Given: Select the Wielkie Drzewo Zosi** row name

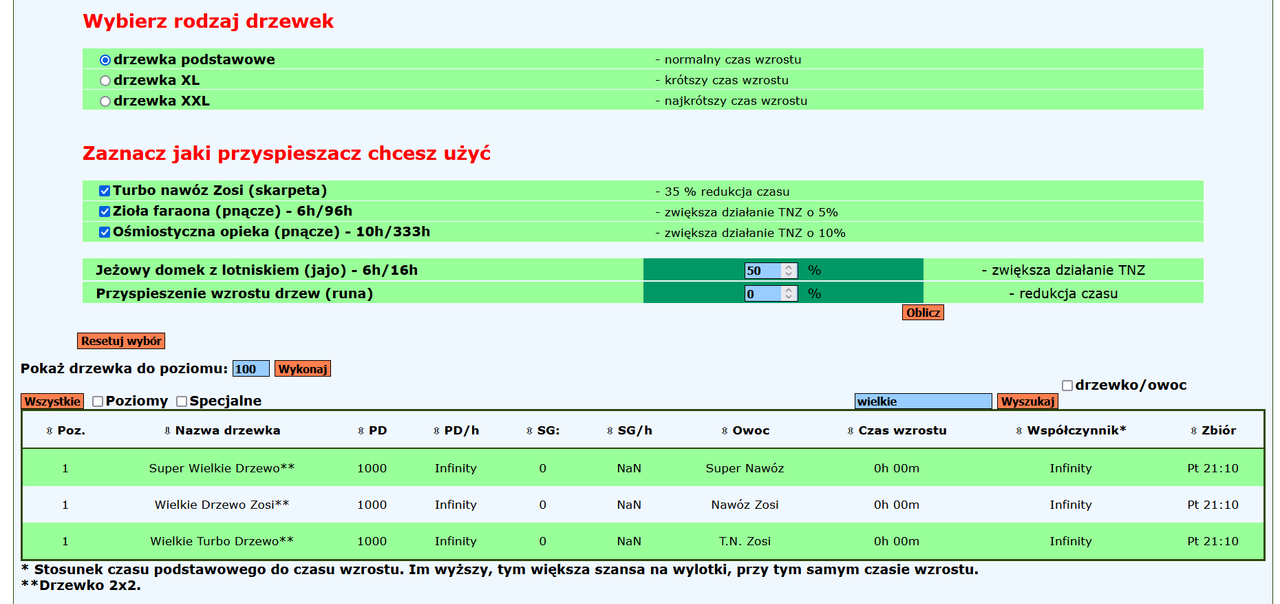Looking at the screenshot, I should click(x=222, y=505).
